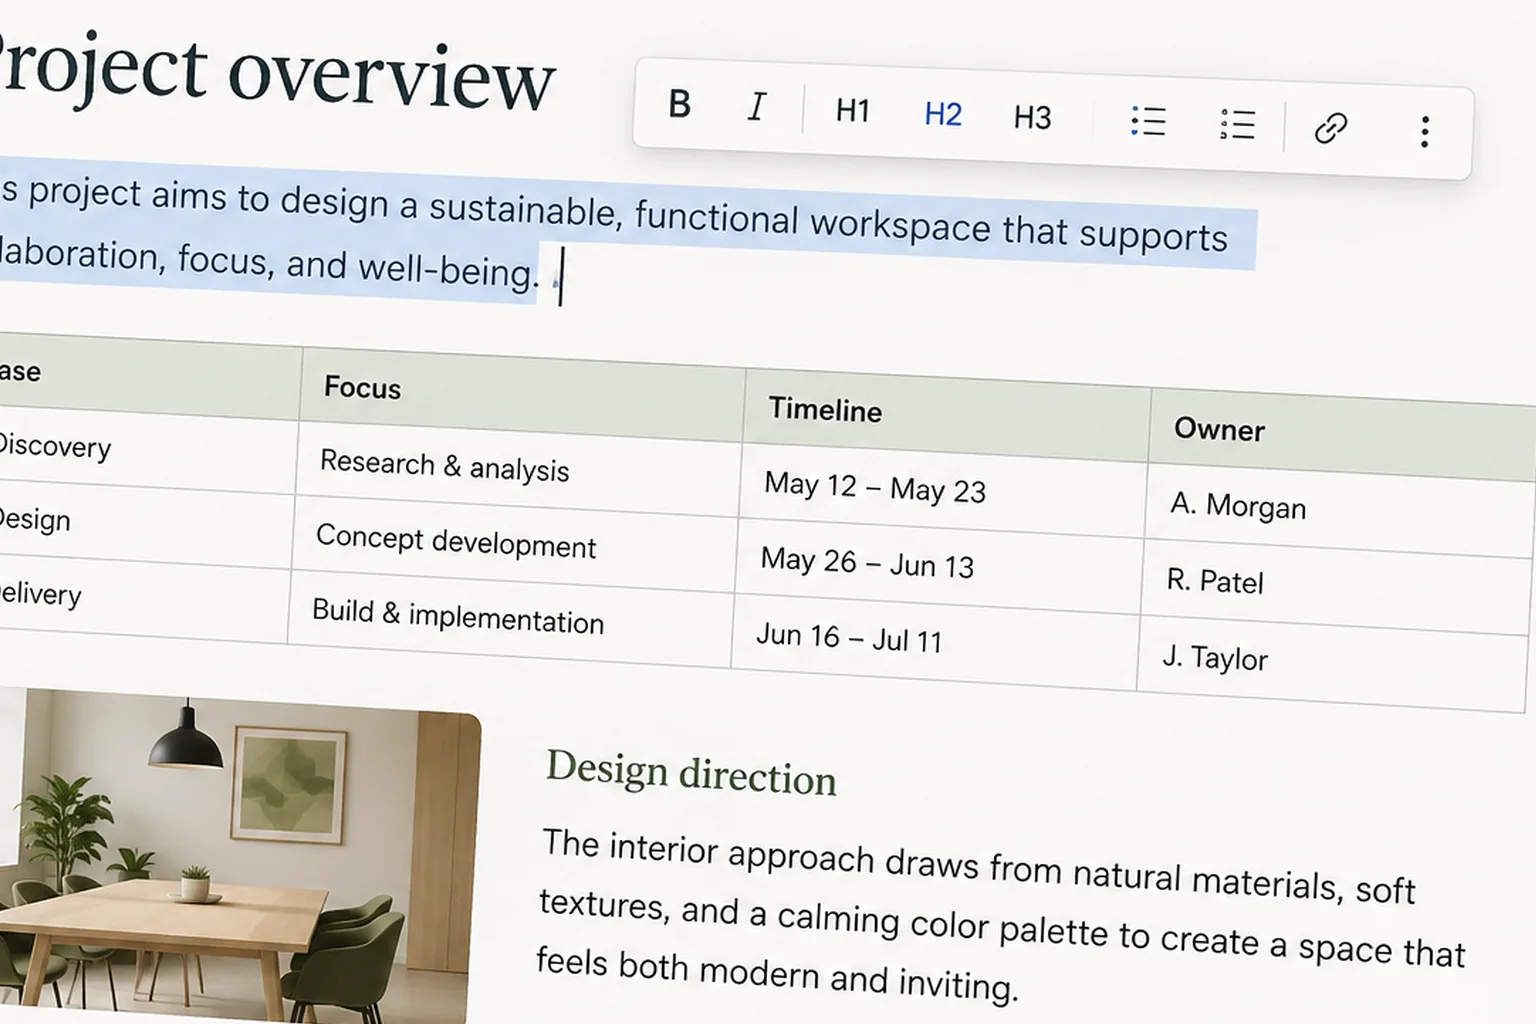
Task: Click the Jun 16 – Jul 11 cell
Action: coord(935,641)
